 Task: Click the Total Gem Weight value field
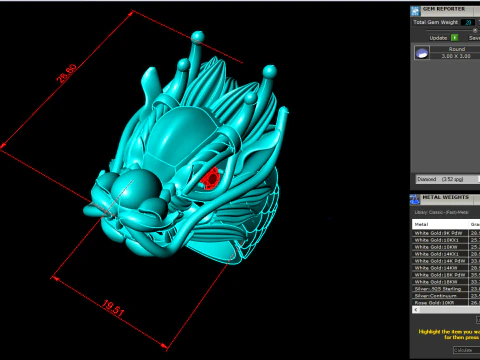pos(468,22)
